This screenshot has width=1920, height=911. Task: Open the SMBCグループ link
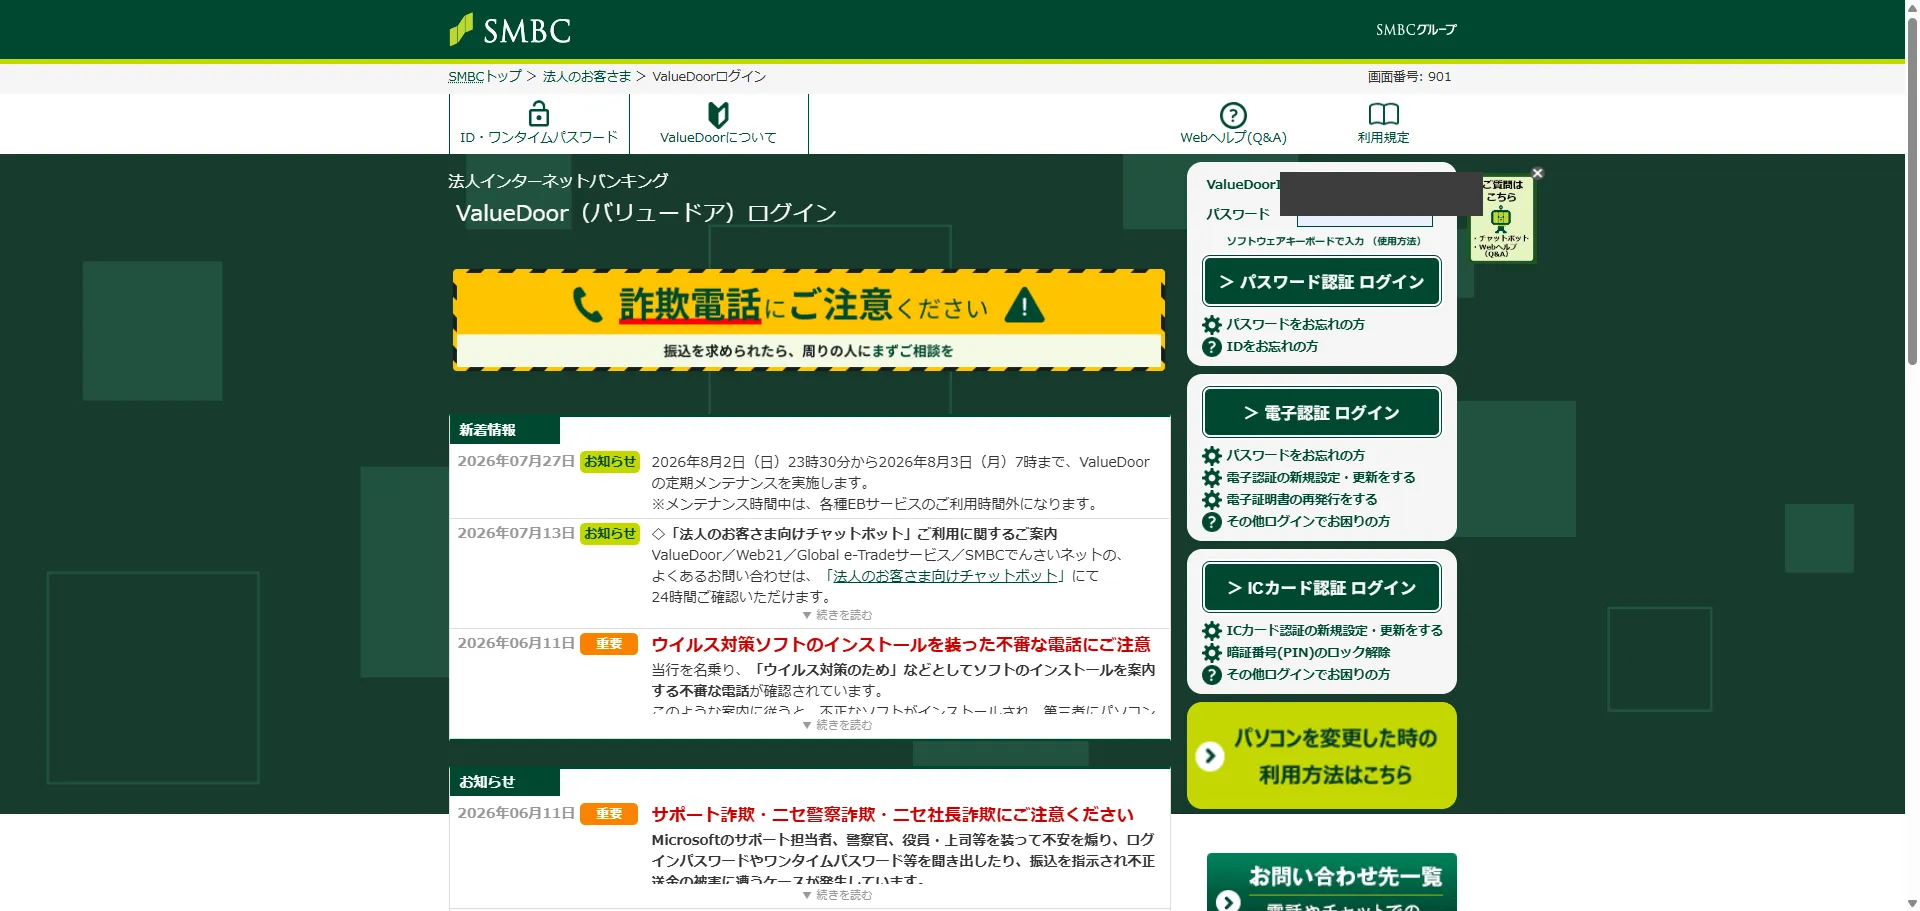[1416, 30]
